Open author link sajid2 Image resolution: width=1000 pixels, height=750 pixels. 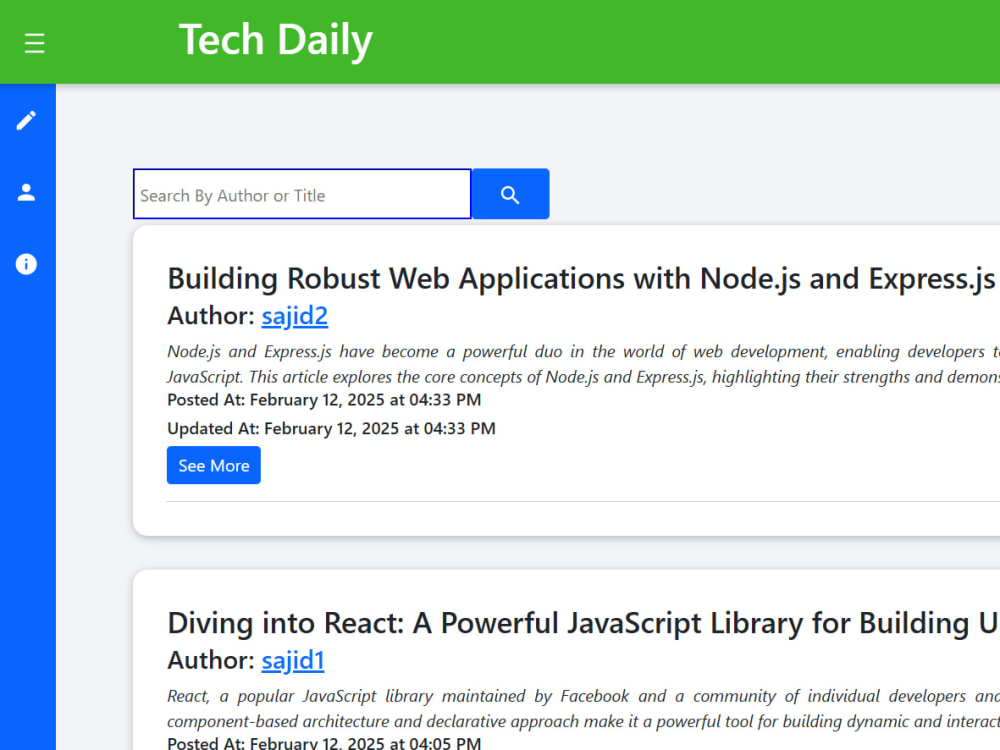[295, 316]
